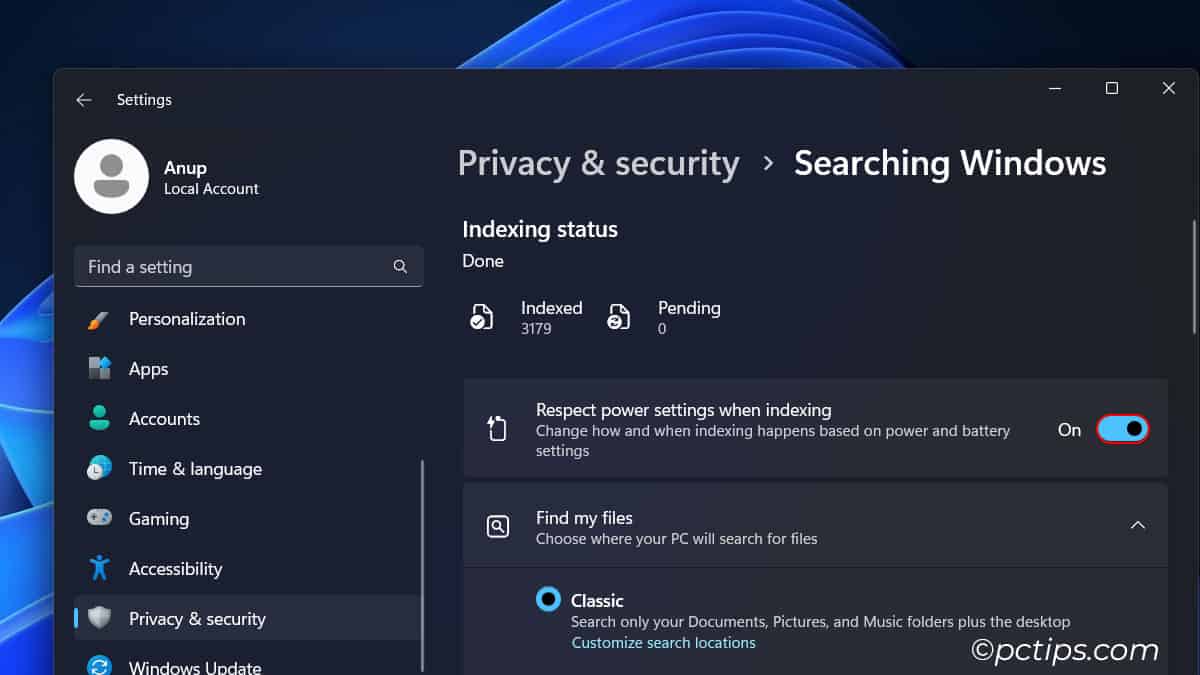
Task: Click the 'Done' status text
Action: 483,261
